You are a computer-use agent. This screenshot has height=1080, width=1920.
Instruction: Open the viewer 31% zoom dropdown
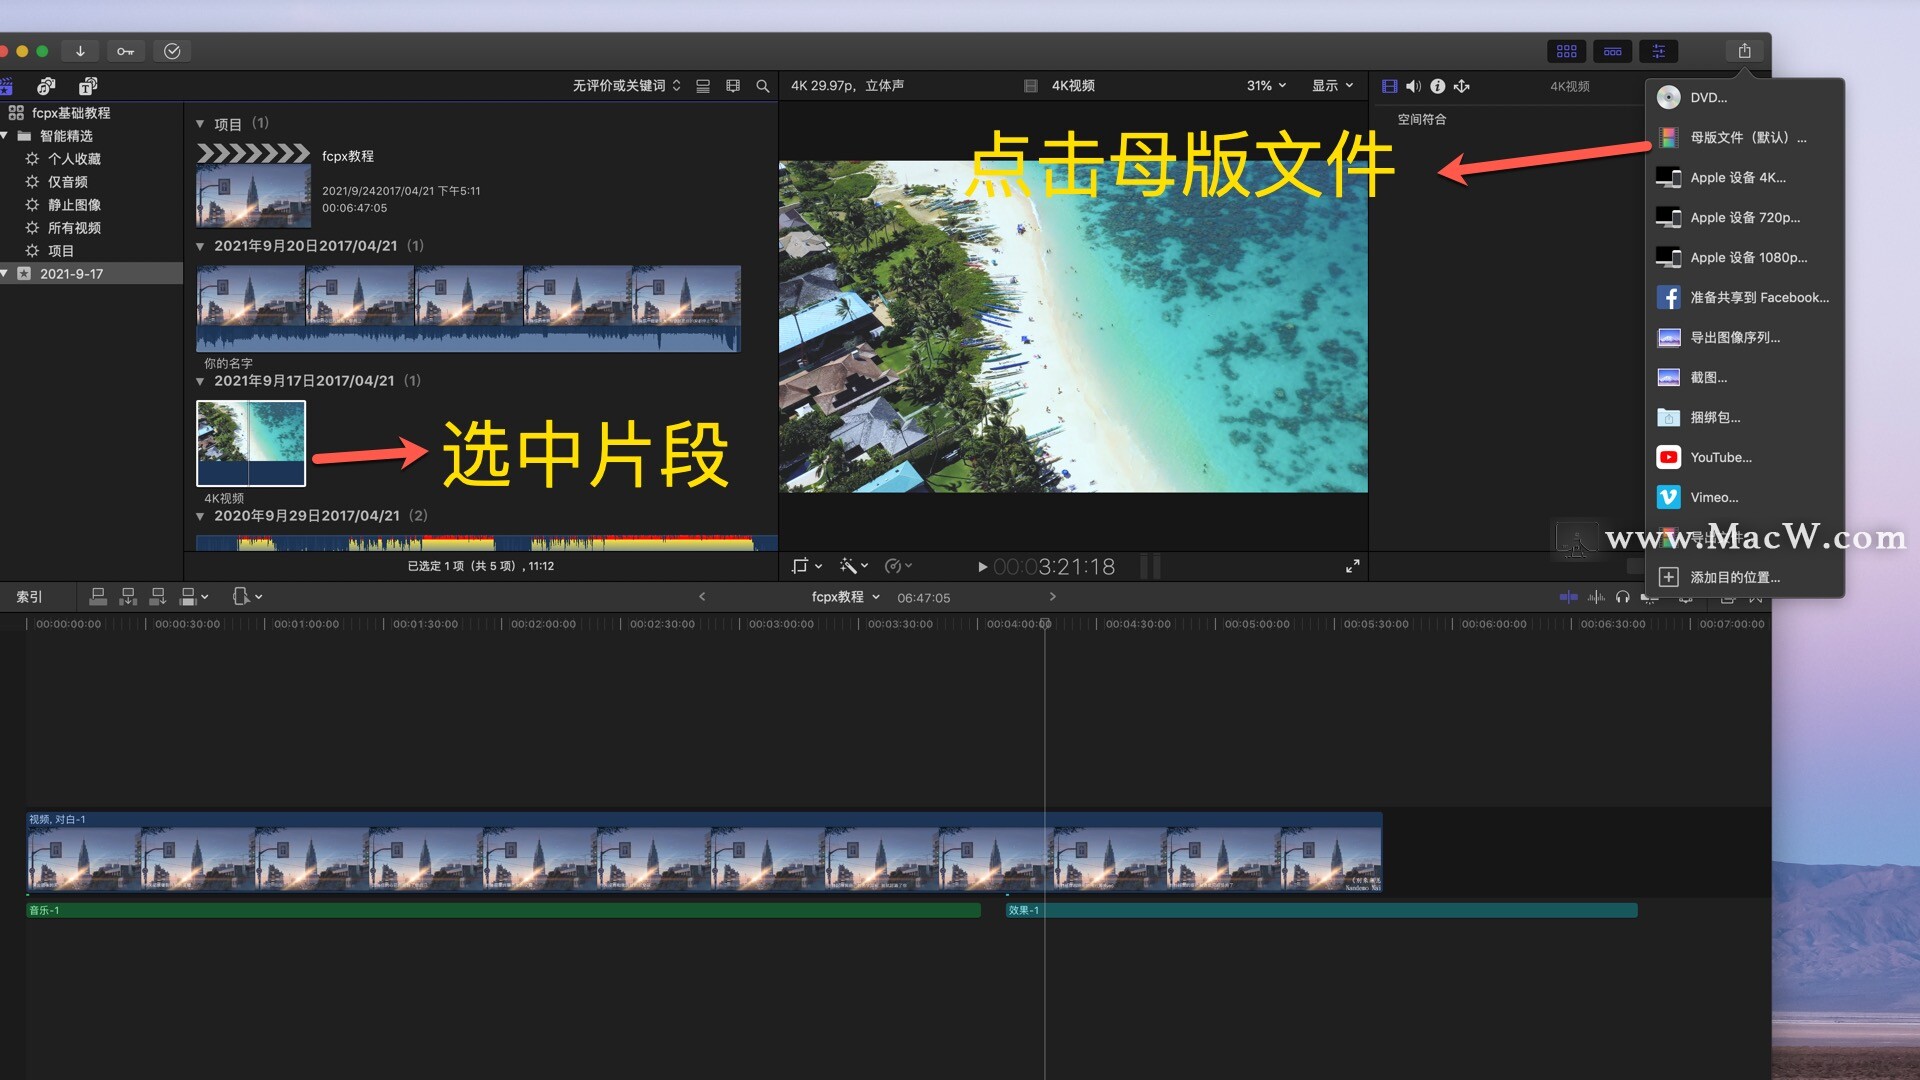1266,86
